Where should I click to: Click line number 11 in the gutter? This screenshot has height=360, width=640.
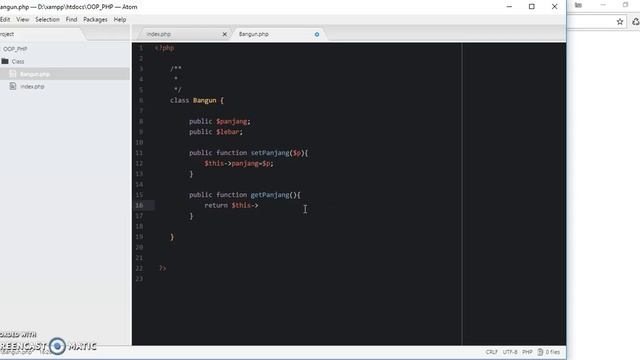139,153
